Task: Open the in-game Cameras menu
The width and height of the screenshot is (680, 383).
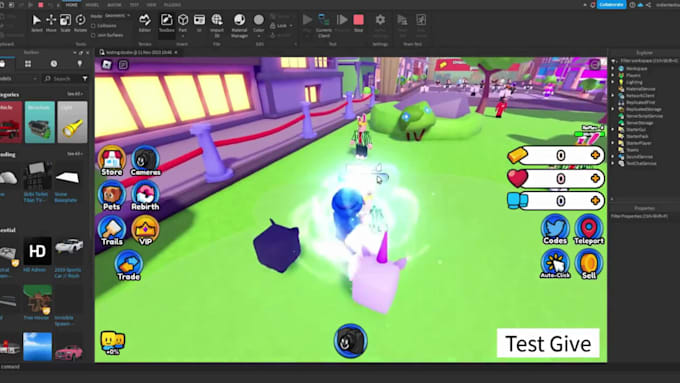Action: pos(145,160)
